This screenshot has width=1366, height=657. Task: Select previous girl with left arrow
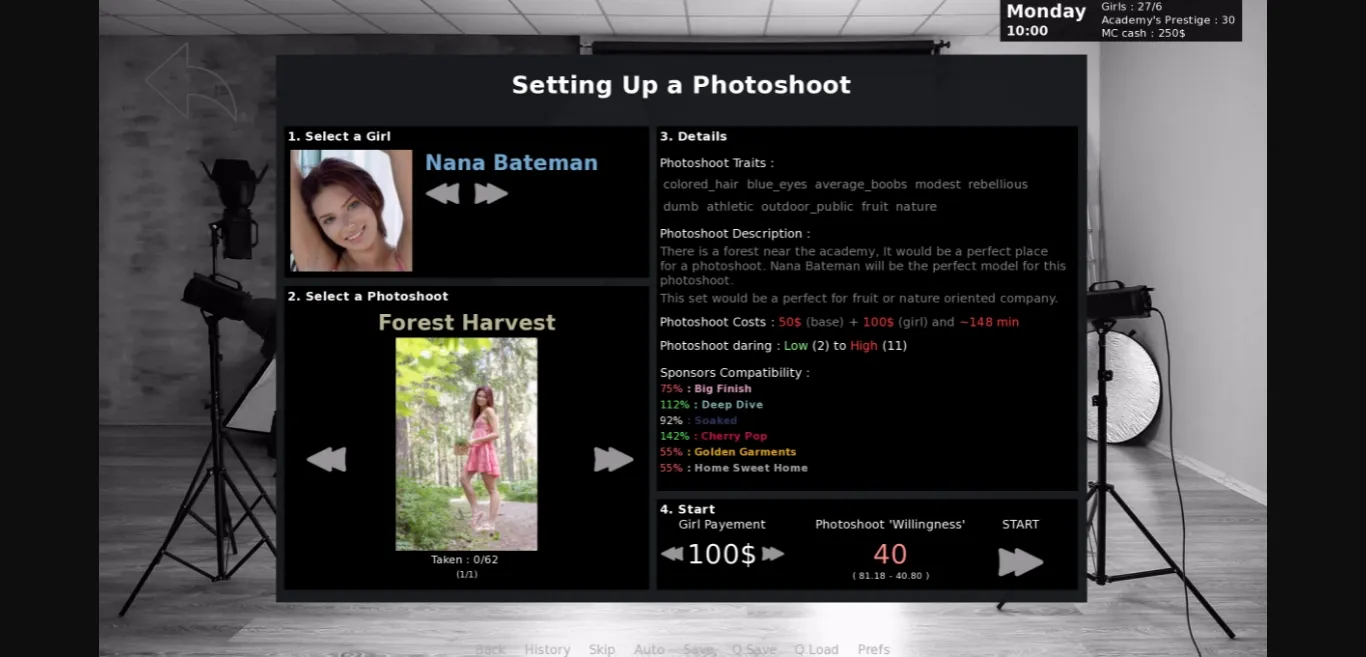(442, 194)
